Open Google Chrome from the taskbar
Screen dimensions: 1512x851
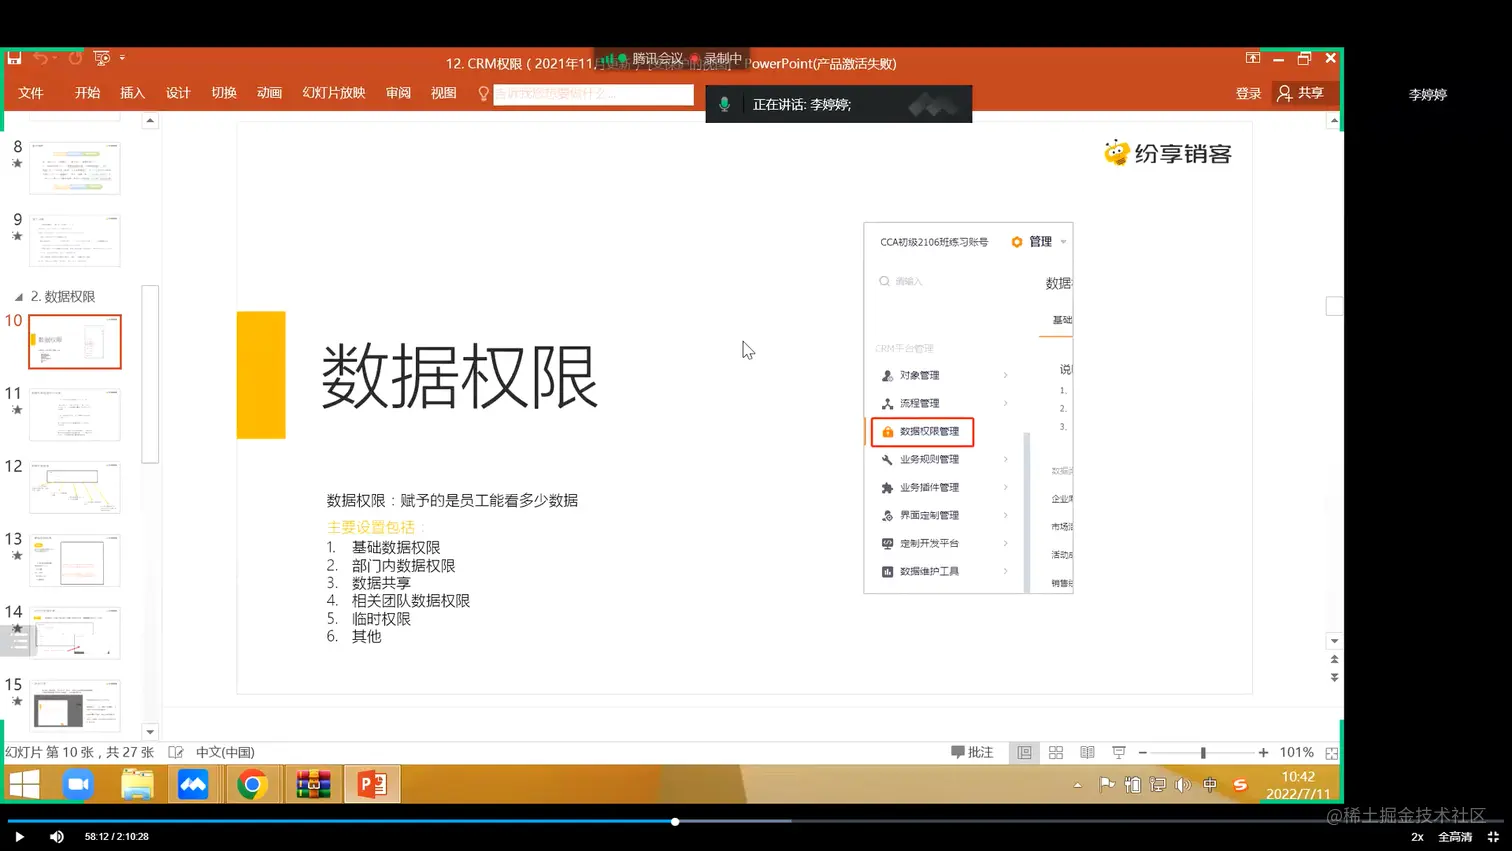(252, 785)
